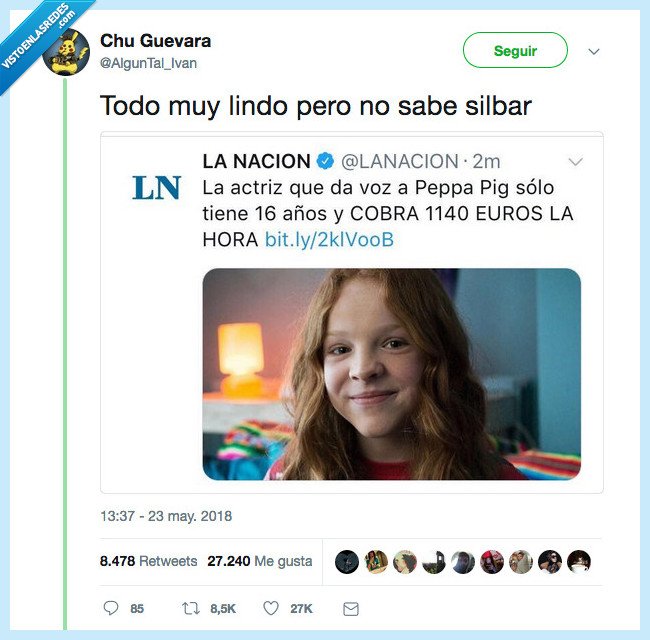
Task: Open last liker's avatar in the row
Action: pyautogui.click(x=579, y=562)
